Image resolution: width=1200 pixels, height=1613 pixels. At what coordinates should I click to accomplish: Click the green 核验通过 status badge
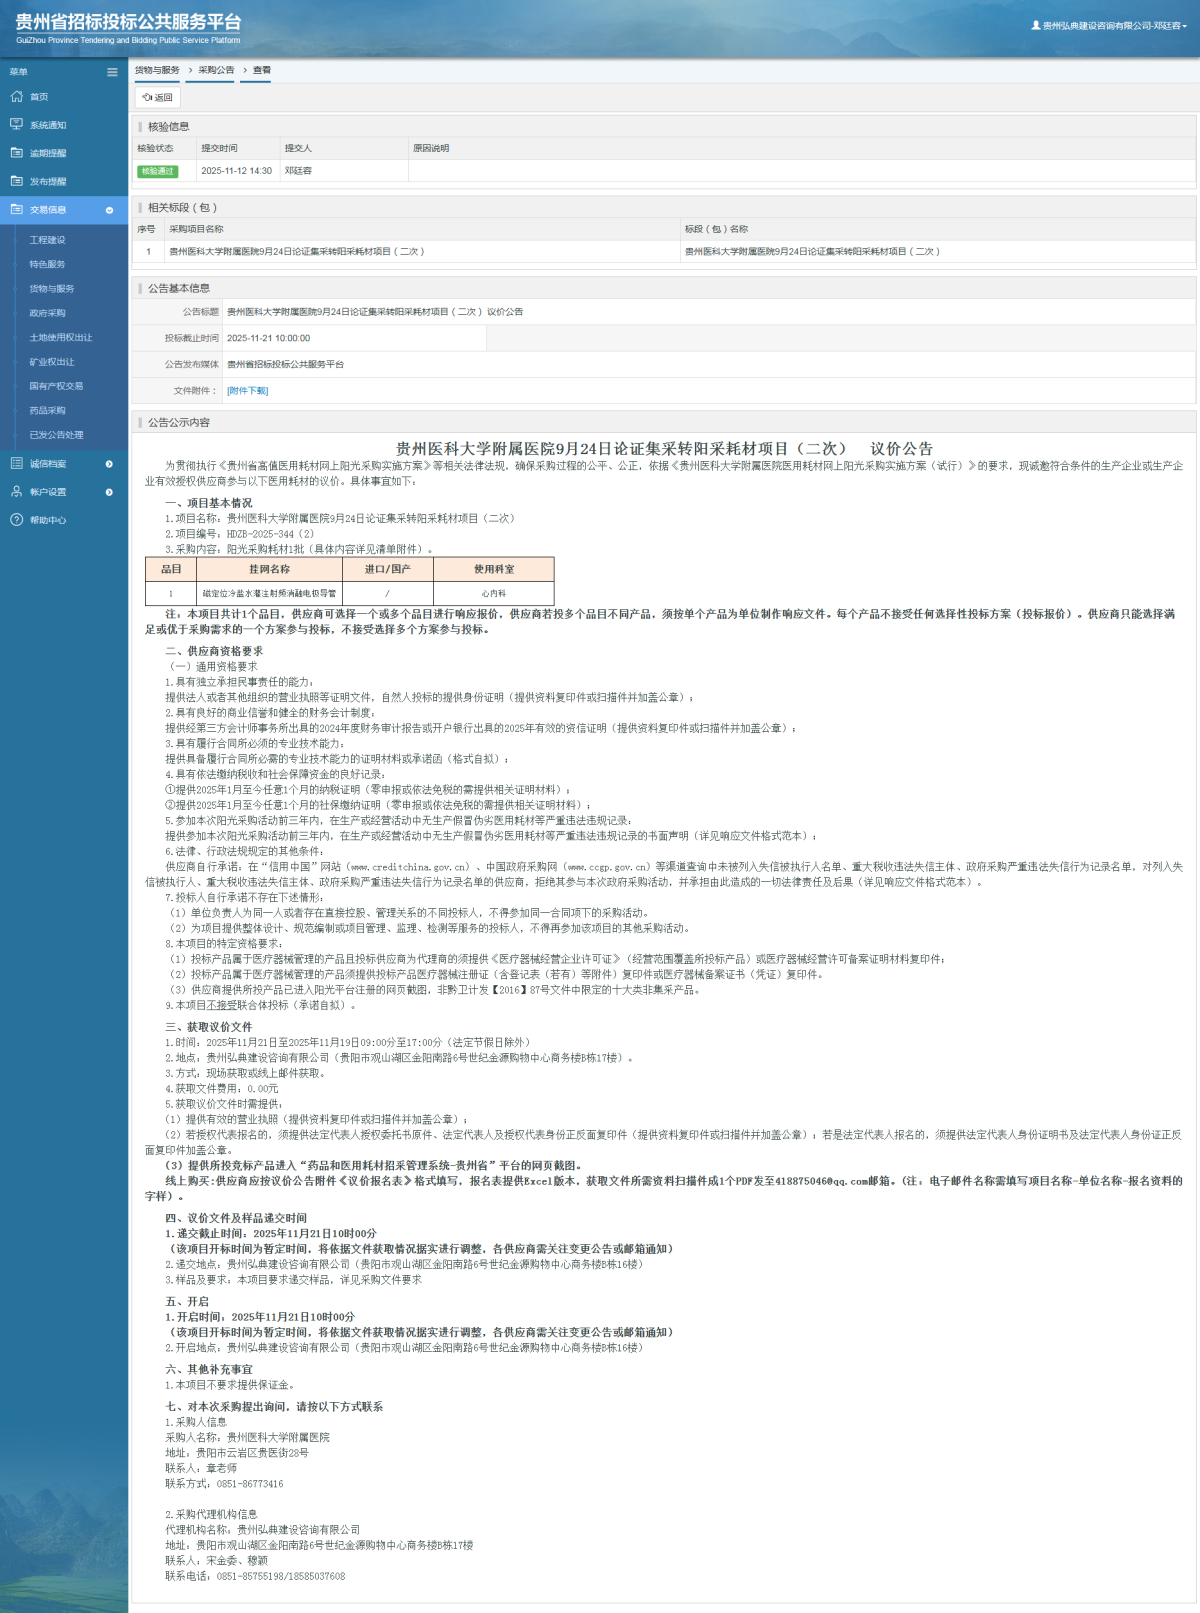tap(157, 171)
